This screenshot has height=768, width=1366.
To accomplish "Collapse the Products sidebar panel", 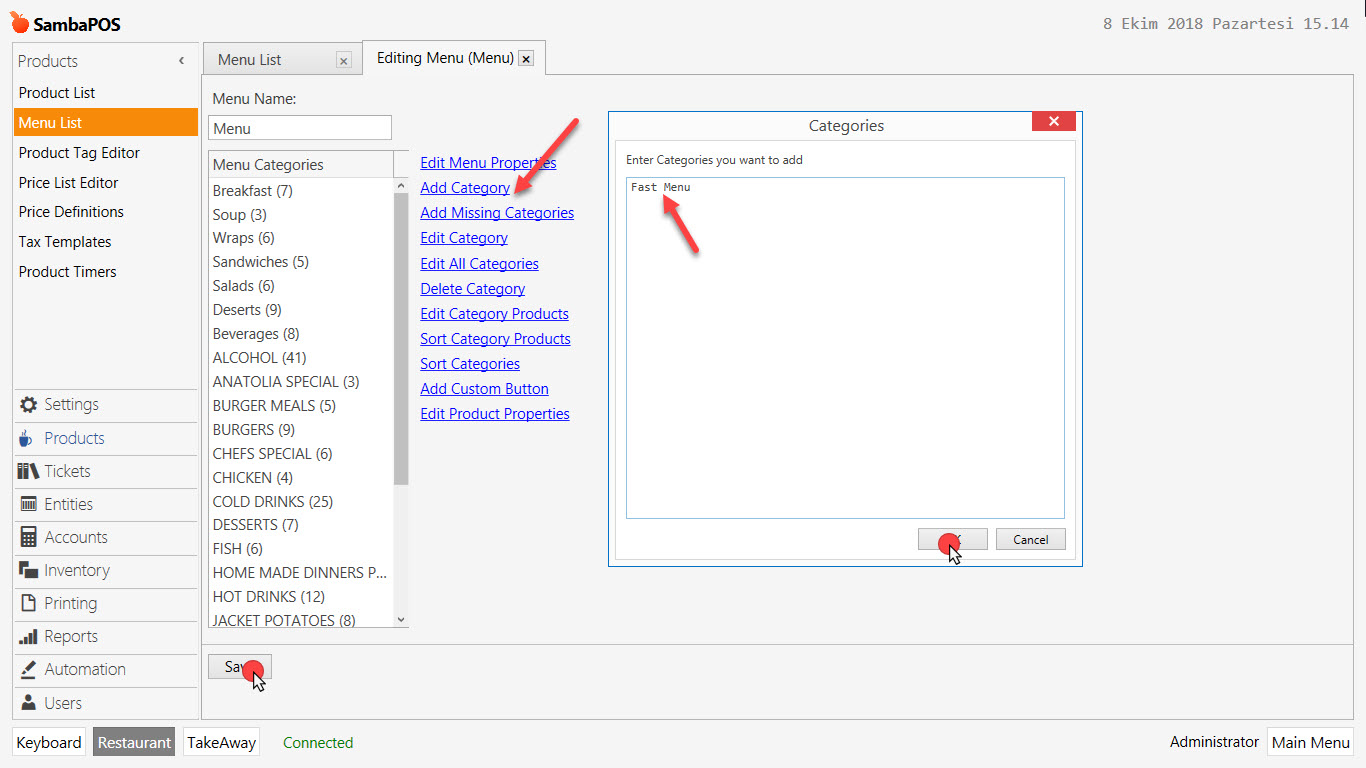I will pyautogui.click(x=181, y=61).
